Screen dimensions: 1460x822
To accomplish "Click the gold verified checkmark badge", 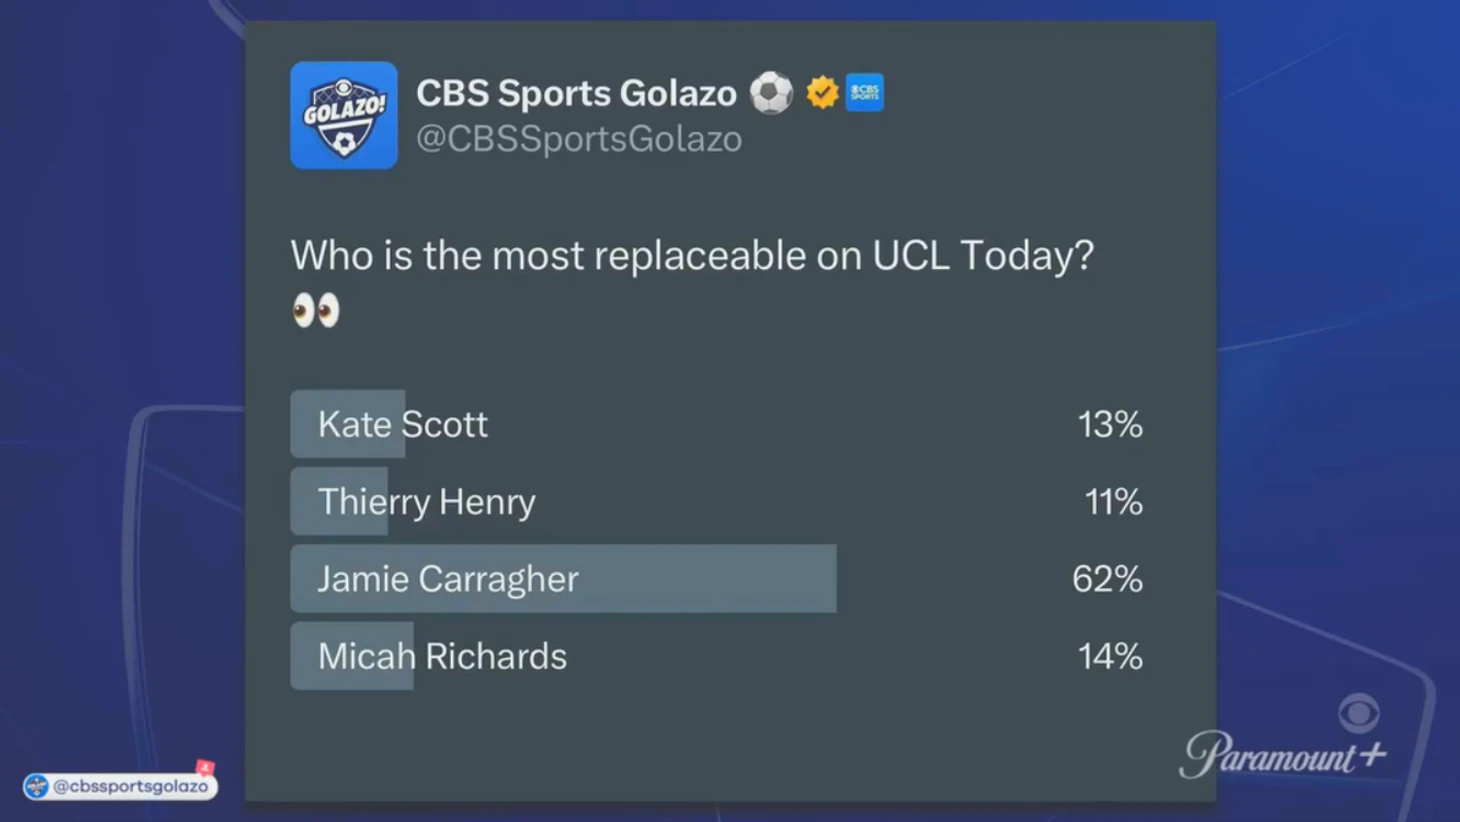I will pyautogui.click(x=822, y=93).
